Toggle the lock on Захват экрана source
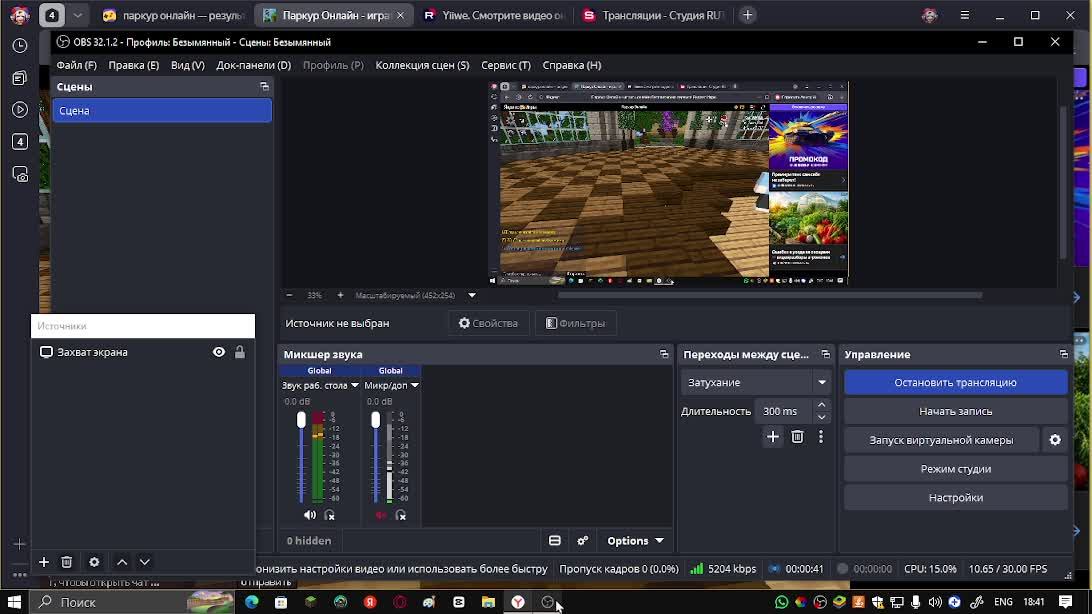This screenshot has height=614, width=1092. (x=240, y=352)
